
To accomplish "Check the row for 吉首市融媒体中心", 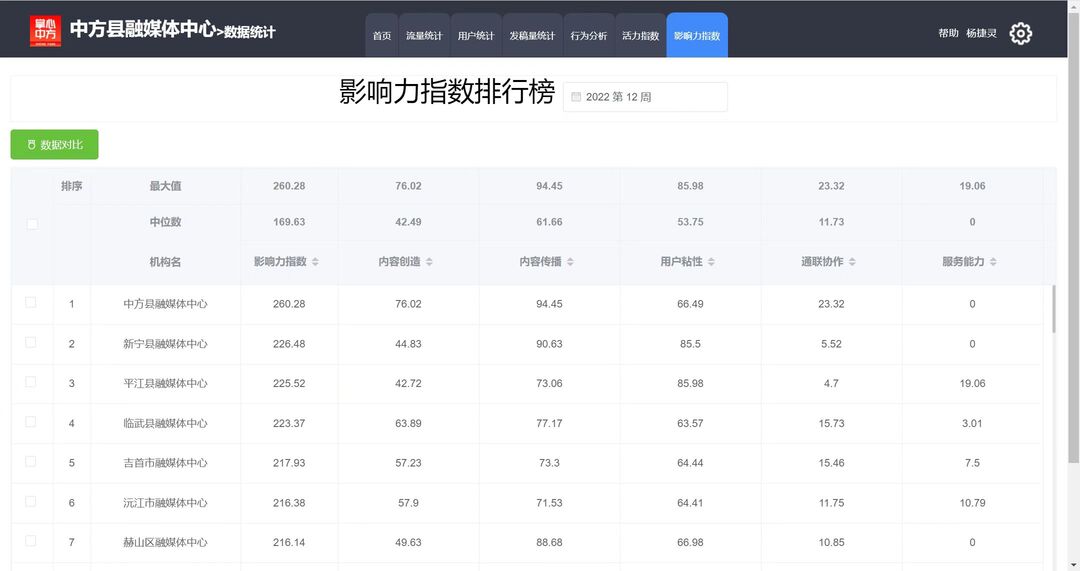I will point(30,461).
